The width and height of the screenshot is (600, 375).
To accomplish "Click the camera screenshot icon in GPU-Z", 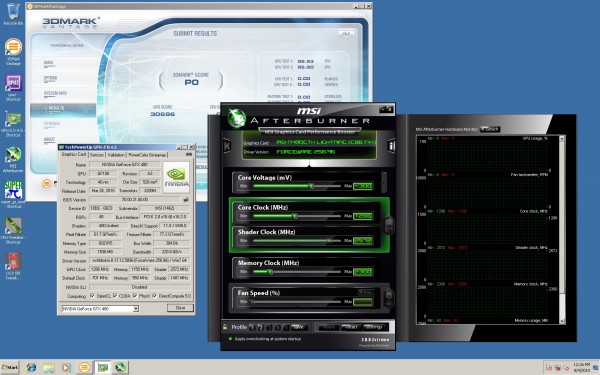I will (x=189, y=155).
